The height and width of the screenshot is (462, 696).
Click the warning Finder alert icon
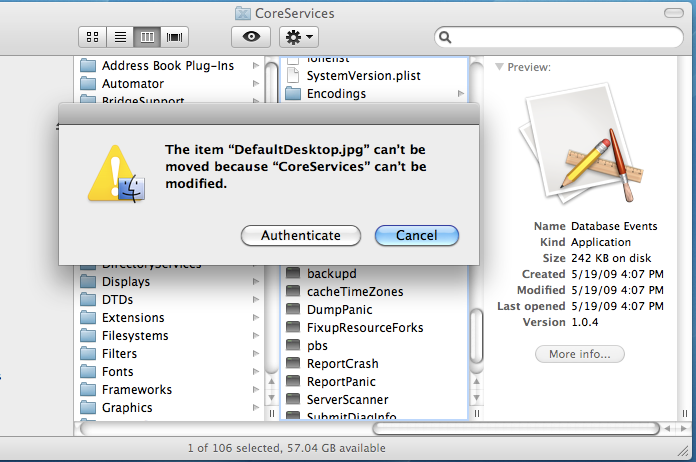coord(116,174)
